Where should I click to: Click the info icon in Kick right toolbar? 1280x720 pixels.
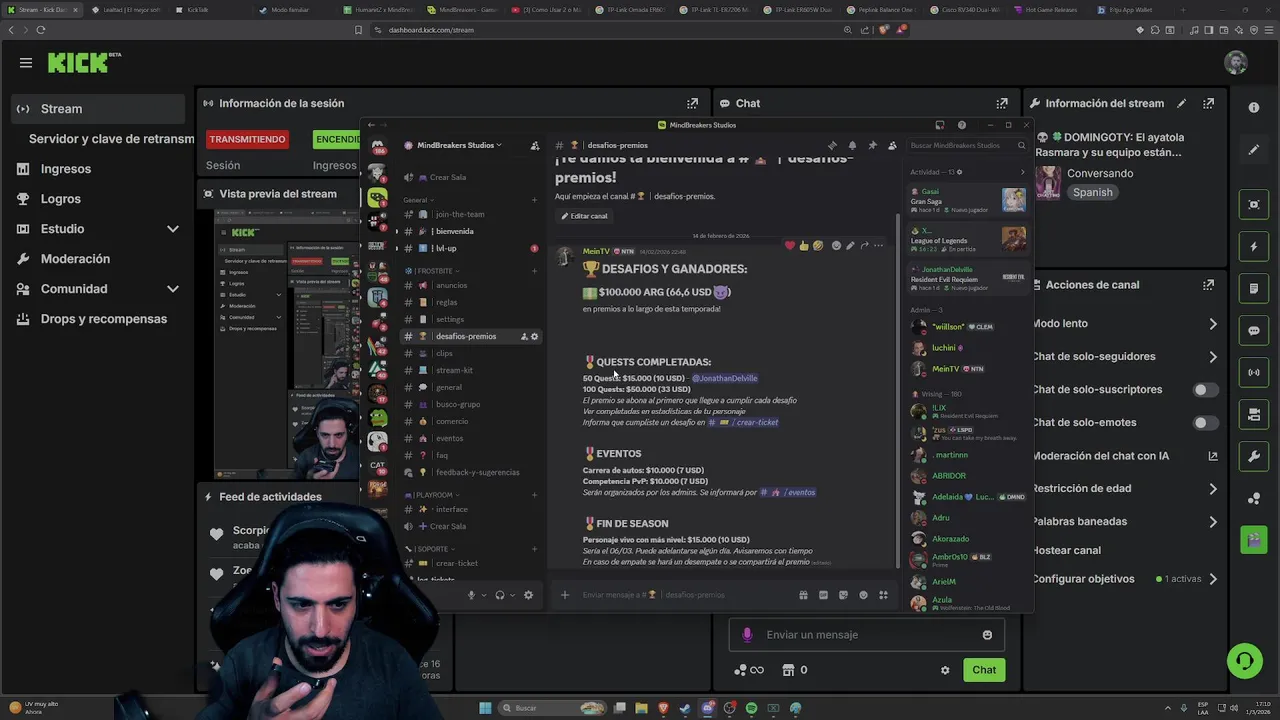[1254, 107]
